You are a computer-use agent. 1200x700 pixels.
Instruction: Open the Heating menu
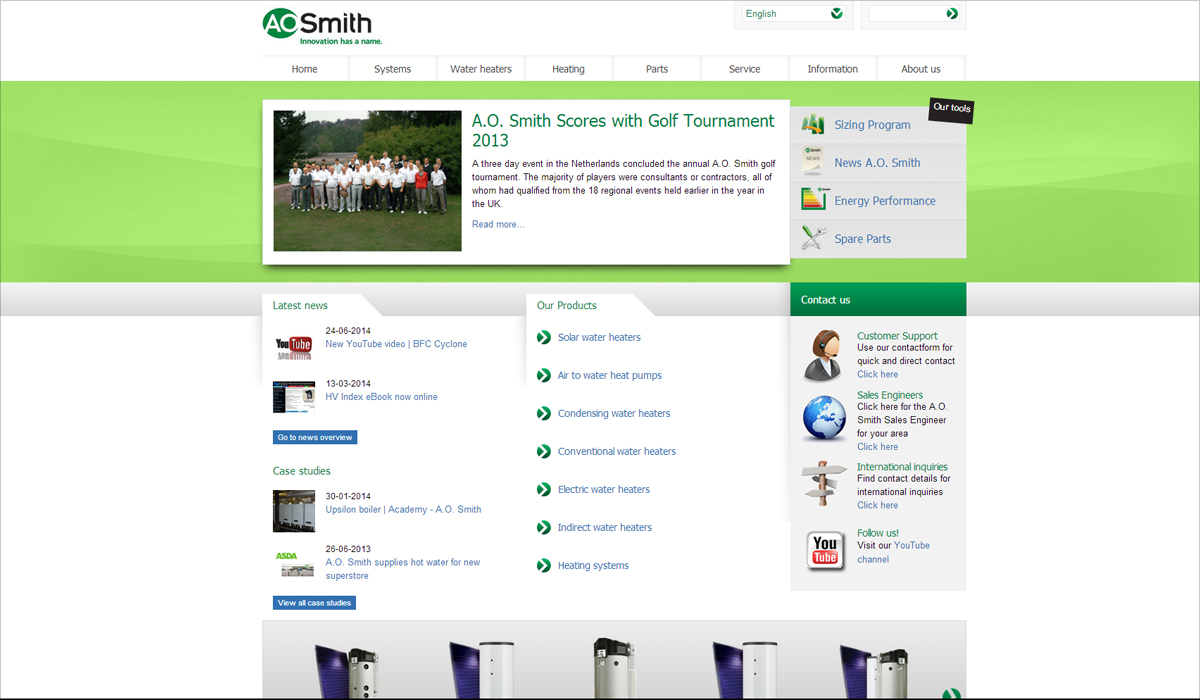click(569, 69)
